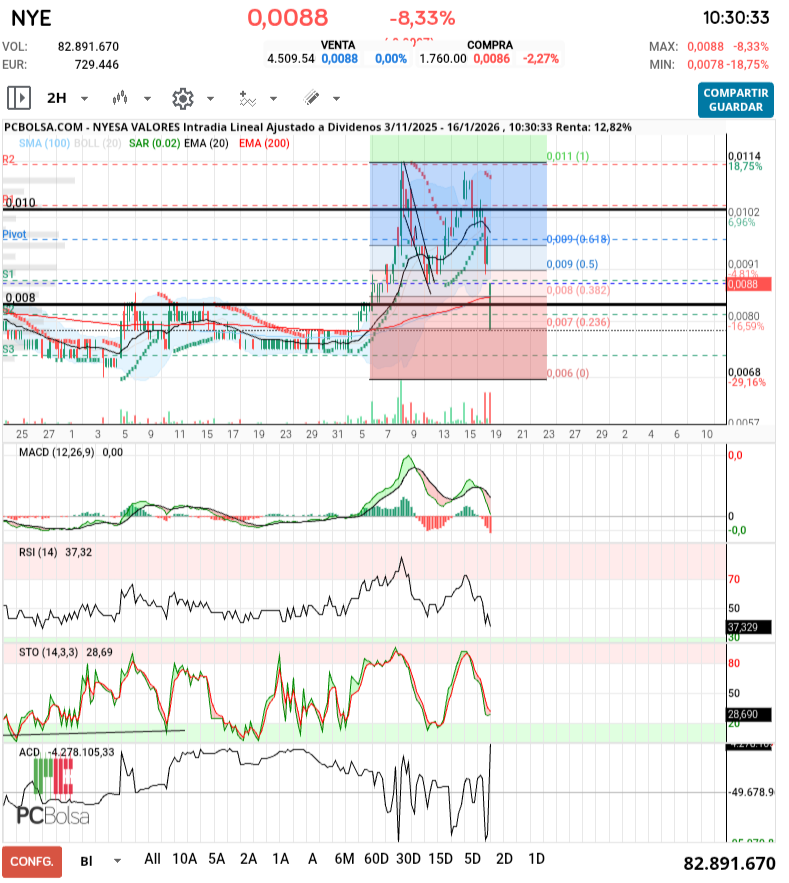Click the CONFG. button
This screenshot has height=883, width=789.
(x=32, y=861)
